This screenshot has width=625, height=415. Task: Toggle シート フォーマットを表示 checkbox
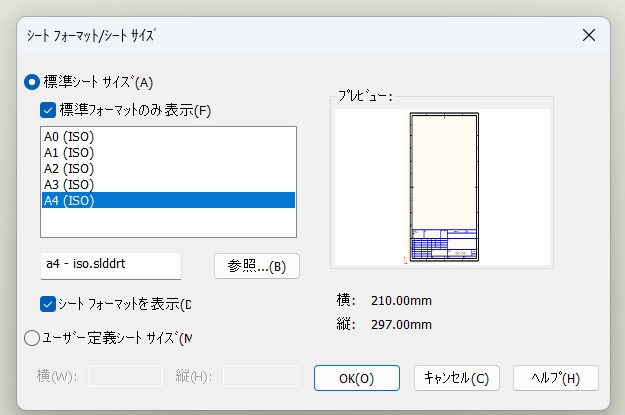[x=48, y=304]
